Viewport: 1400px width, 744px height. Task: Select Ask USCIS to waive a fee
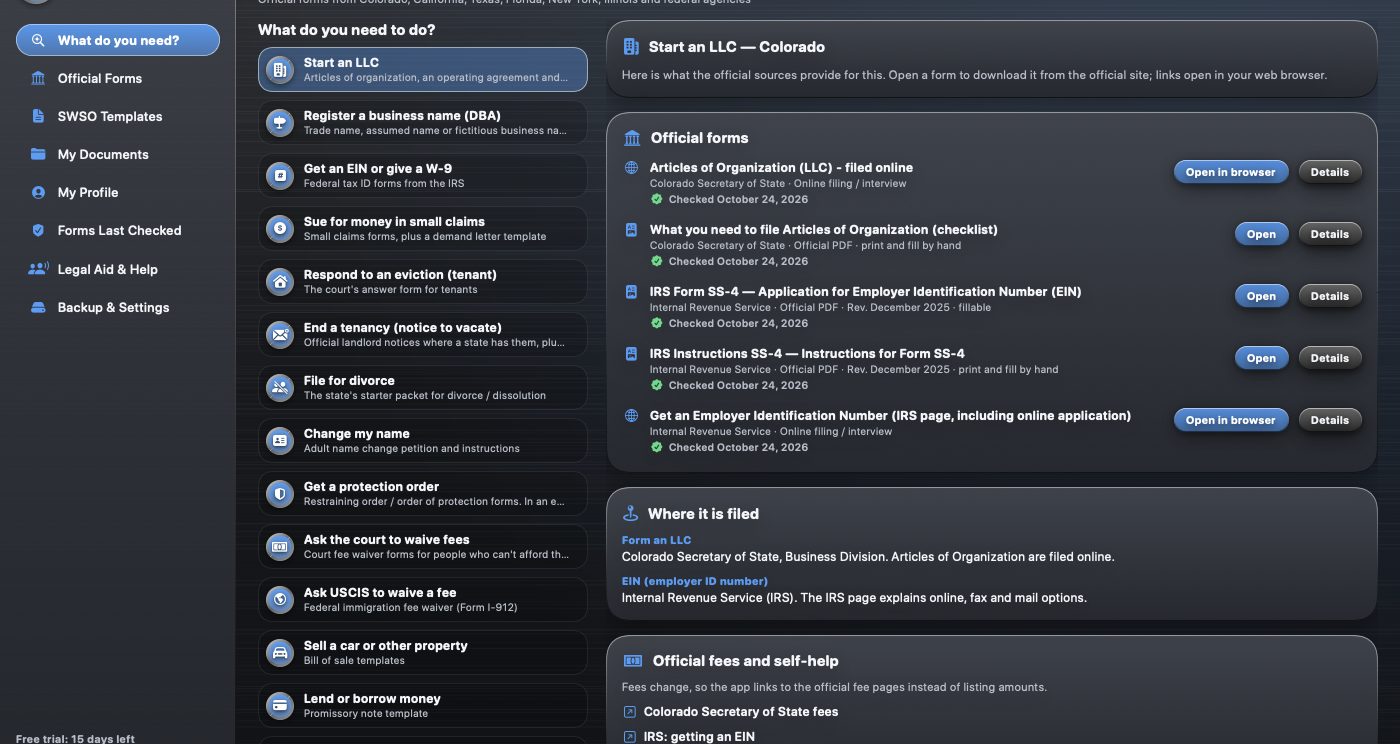pos(422,600)
